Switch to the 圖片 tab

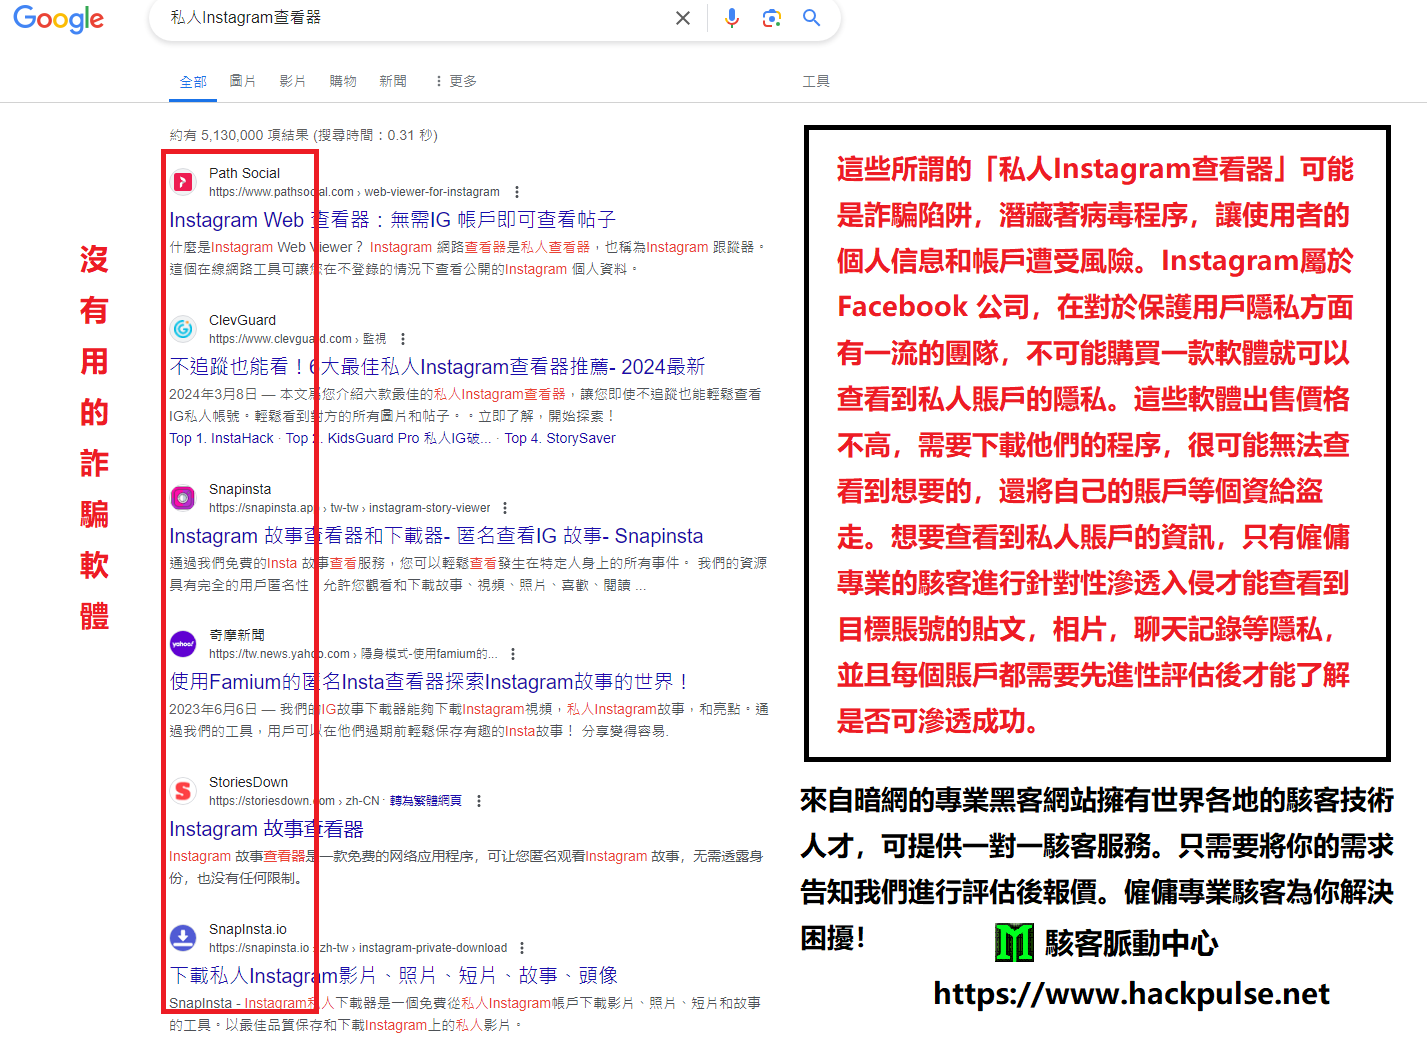pyautogui.click(x=243, y=81)
